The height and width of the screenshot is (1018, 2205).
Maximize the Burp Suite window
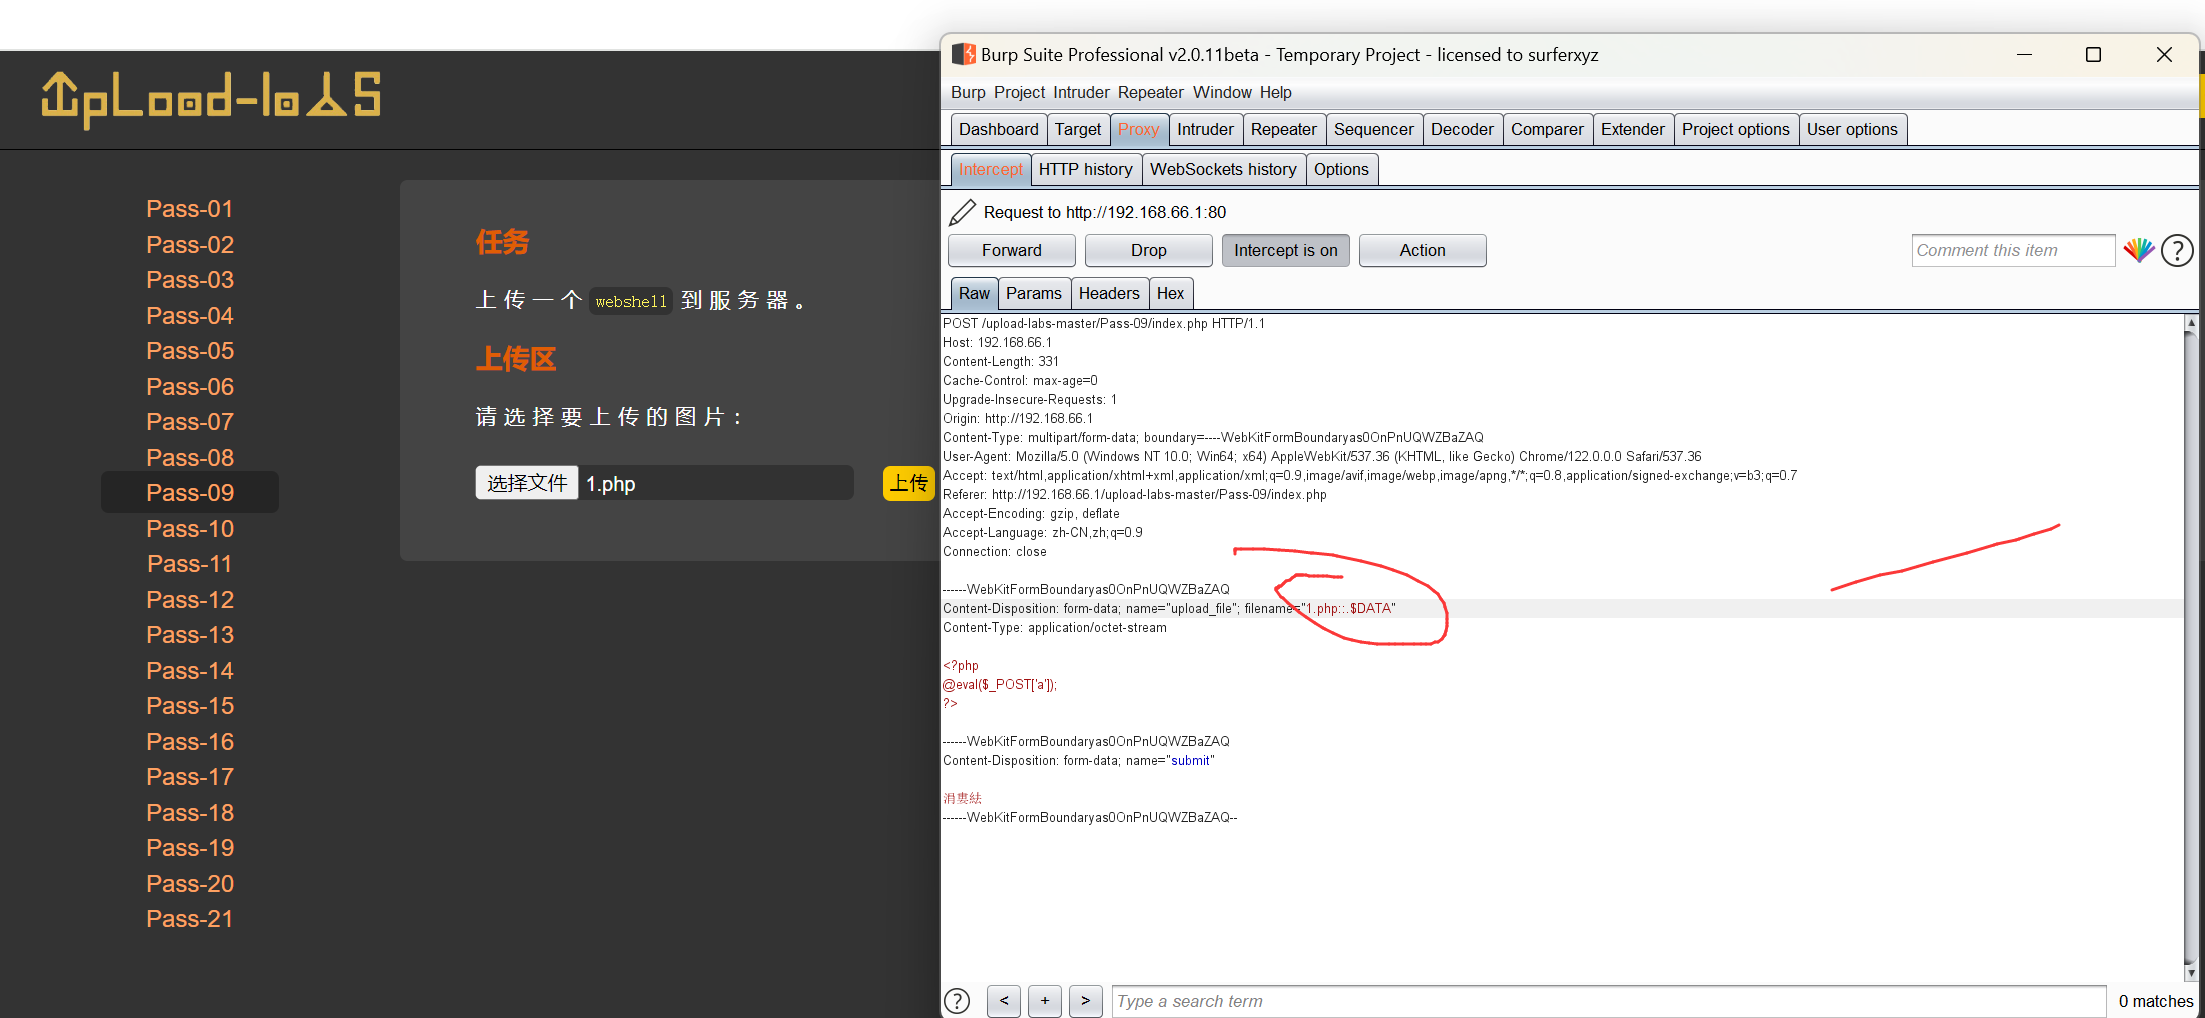[2093, 55]
